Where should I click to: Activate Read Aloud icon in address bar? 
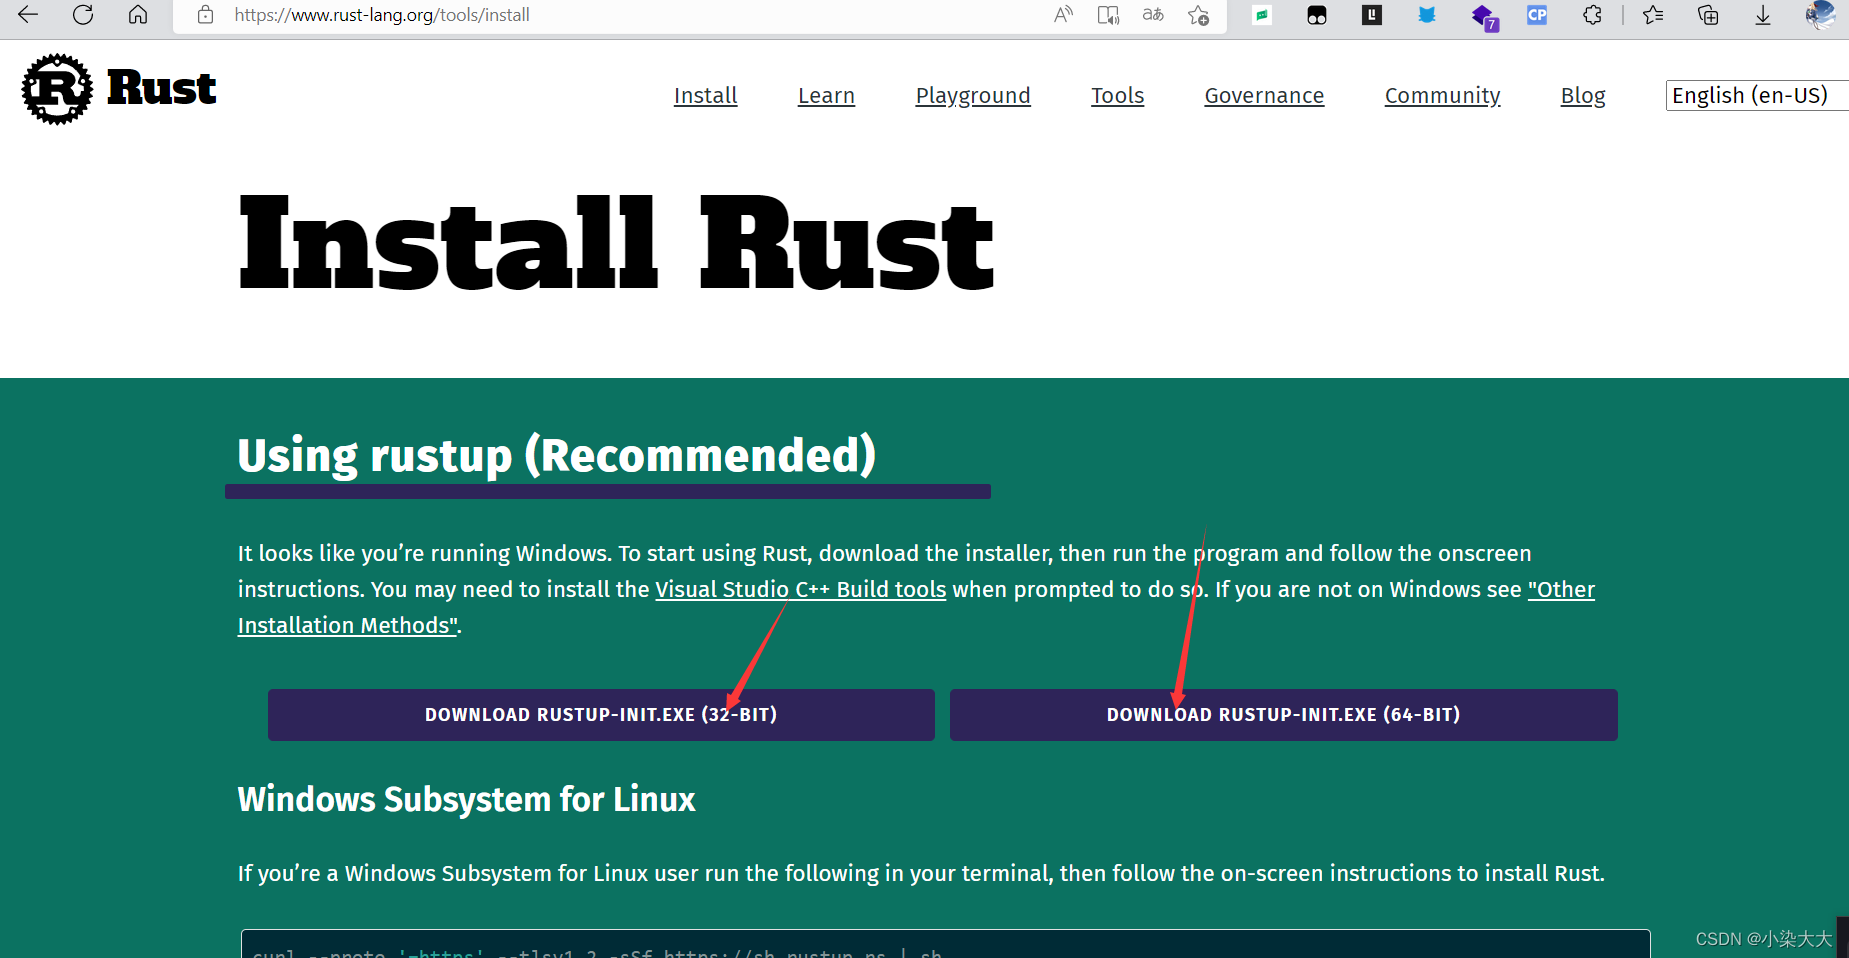point(1063,15)
